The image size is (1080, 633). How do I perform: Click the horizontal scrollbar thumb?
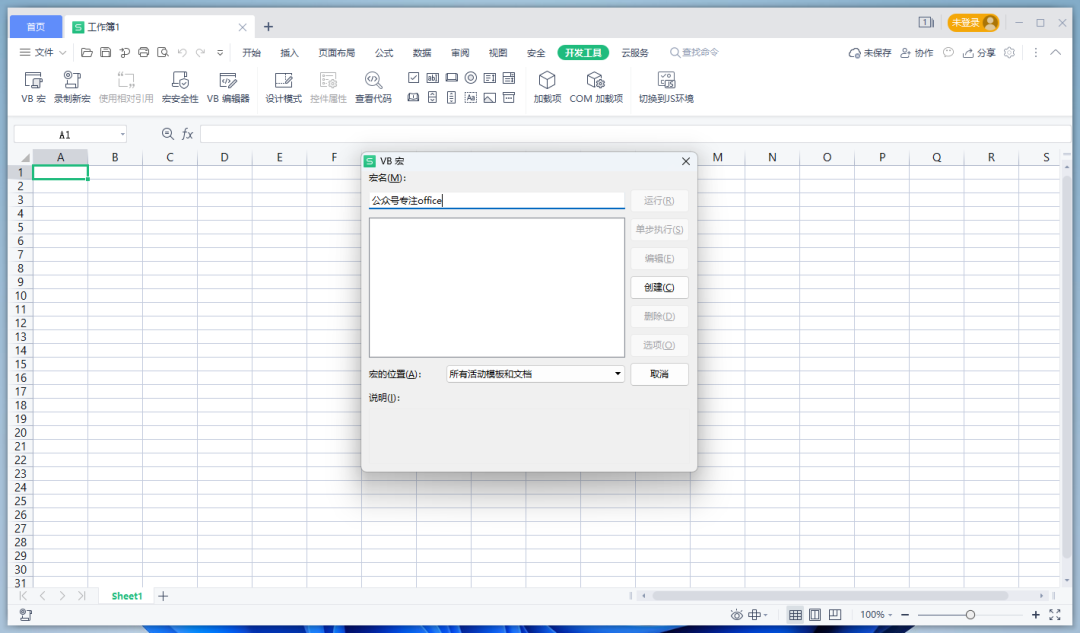tap(830, 595)
